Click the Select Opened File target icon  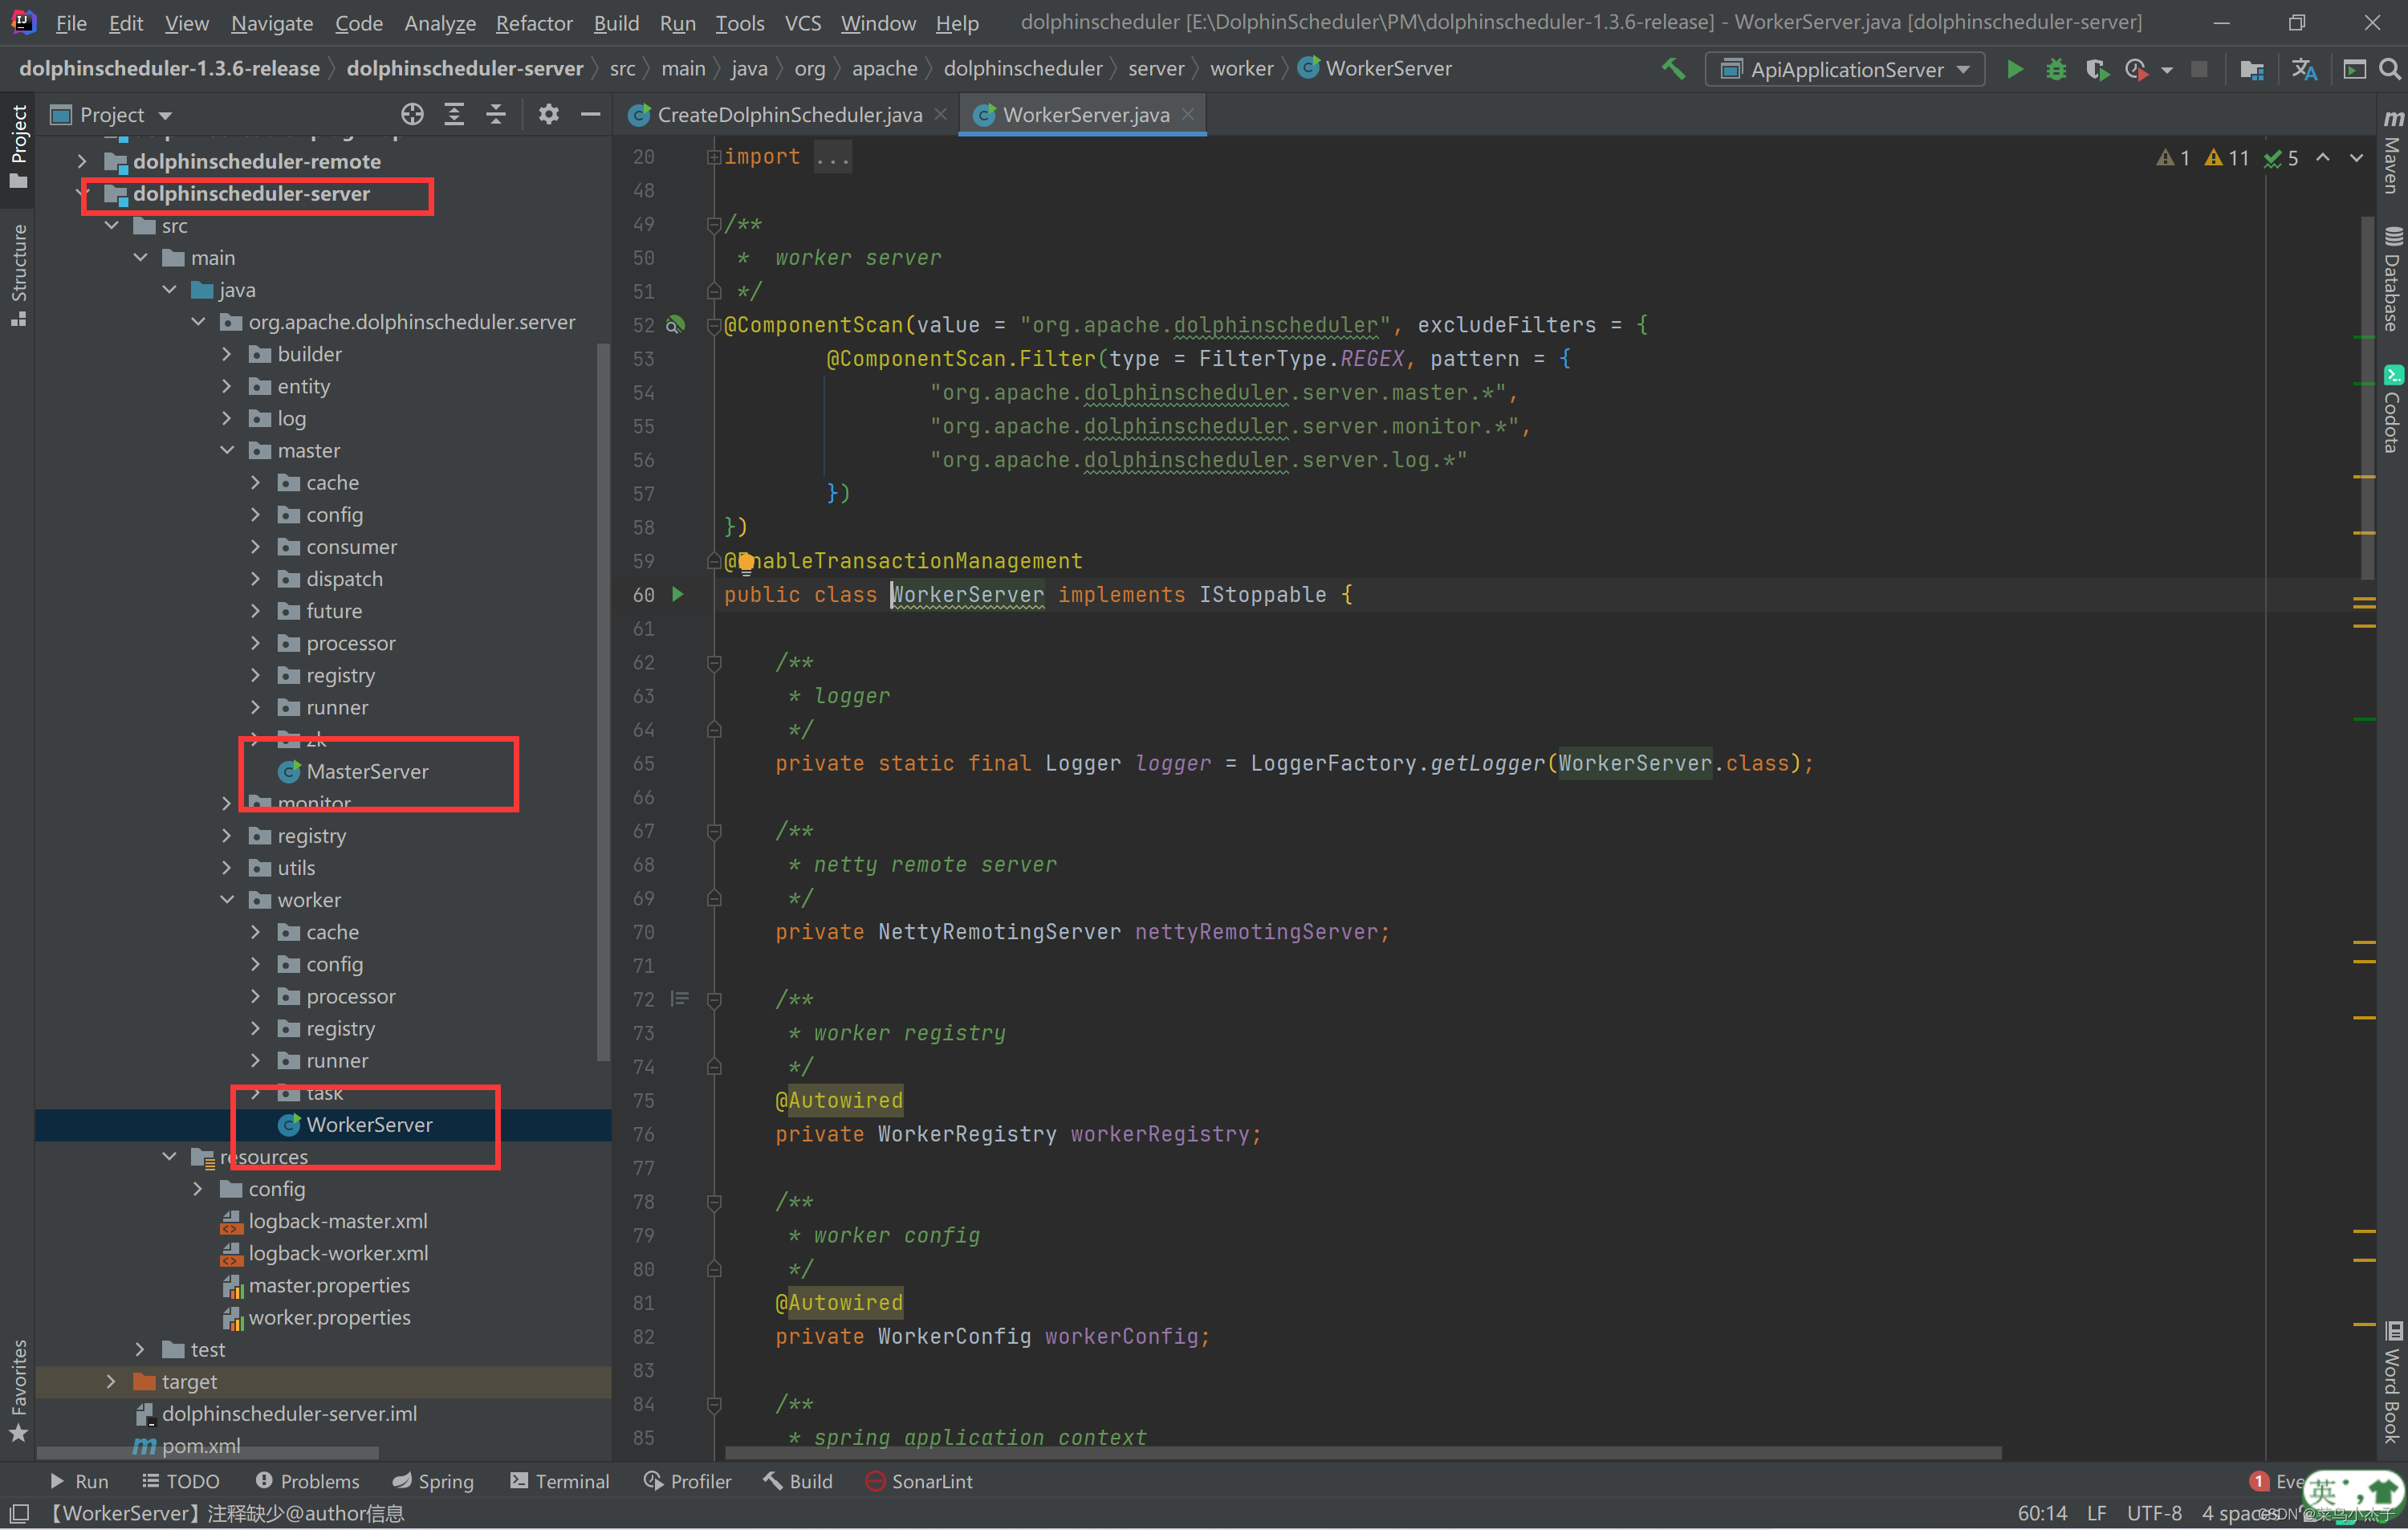point(412,115)
